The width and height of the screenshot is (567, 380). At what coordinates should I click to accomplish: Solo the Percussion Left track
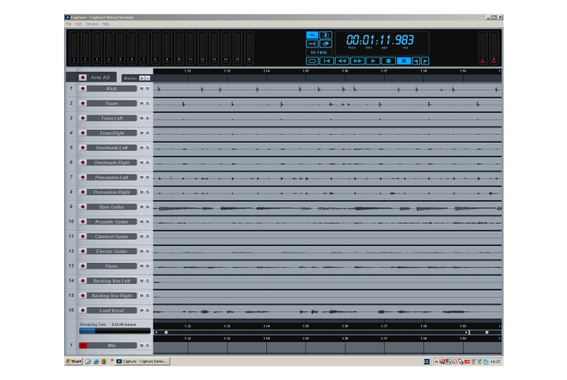(x=147, y=177)
